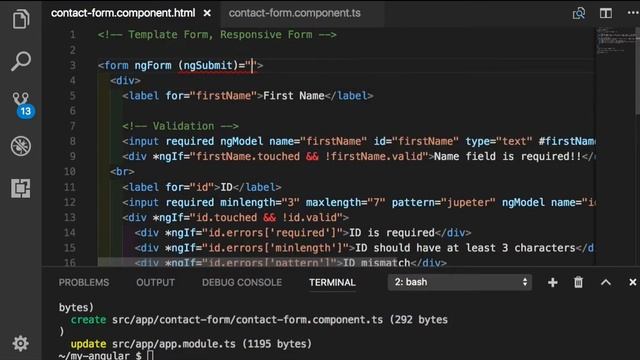Switch to the contact-form.component.ts tab

[x=294, y=13]
